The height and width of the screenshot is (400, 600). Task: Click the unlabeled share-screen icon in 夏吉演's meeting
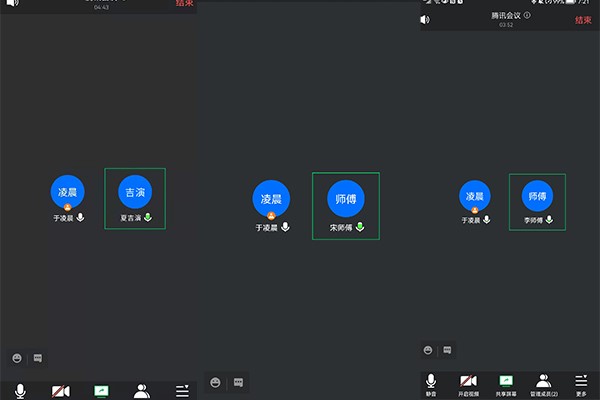tap(101, 390)
